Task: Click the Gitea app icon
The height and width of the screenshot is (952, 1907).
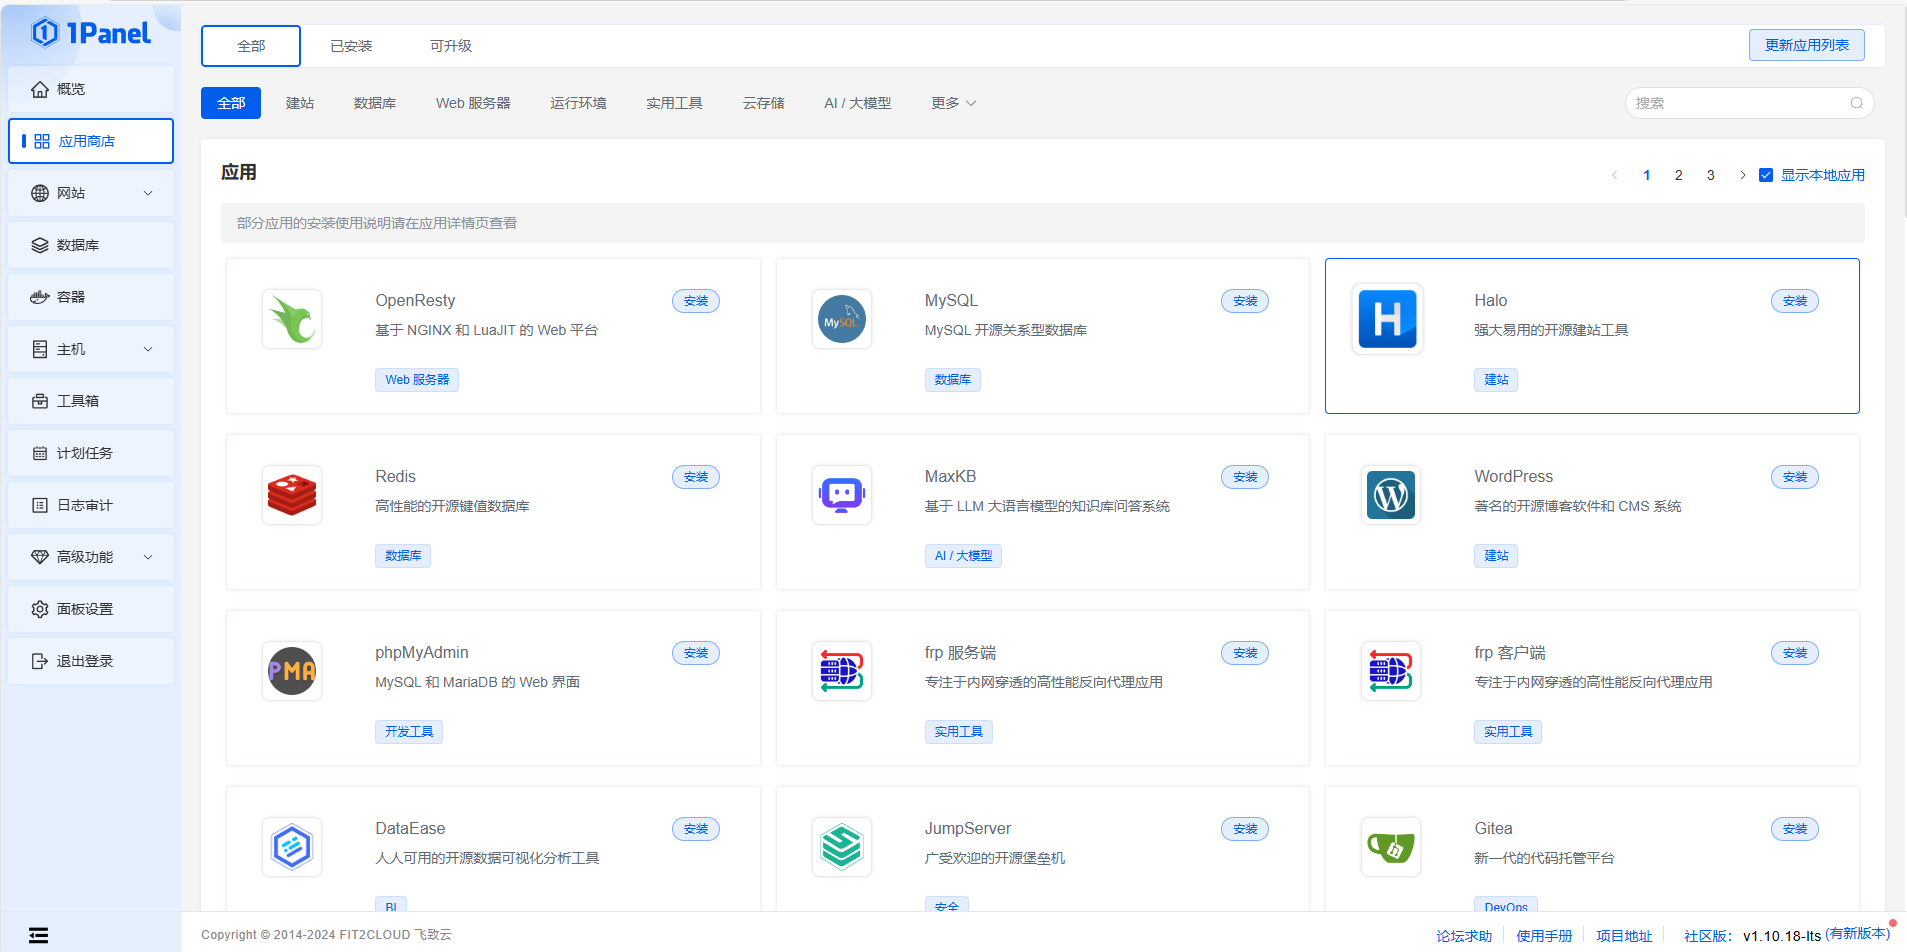Action: [x=1391, y=847]
